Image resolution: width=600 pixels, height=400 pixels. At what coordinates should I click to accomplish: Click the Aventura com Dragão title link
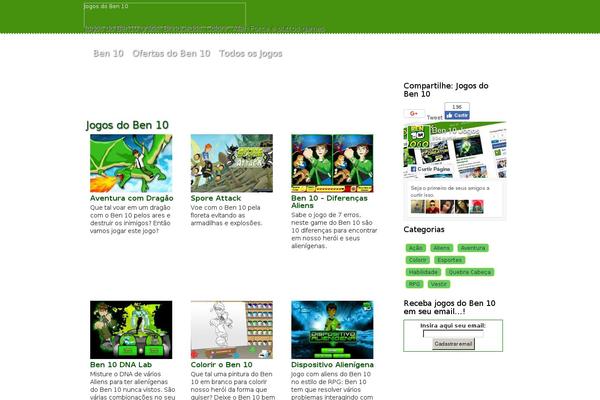point(132,198)
